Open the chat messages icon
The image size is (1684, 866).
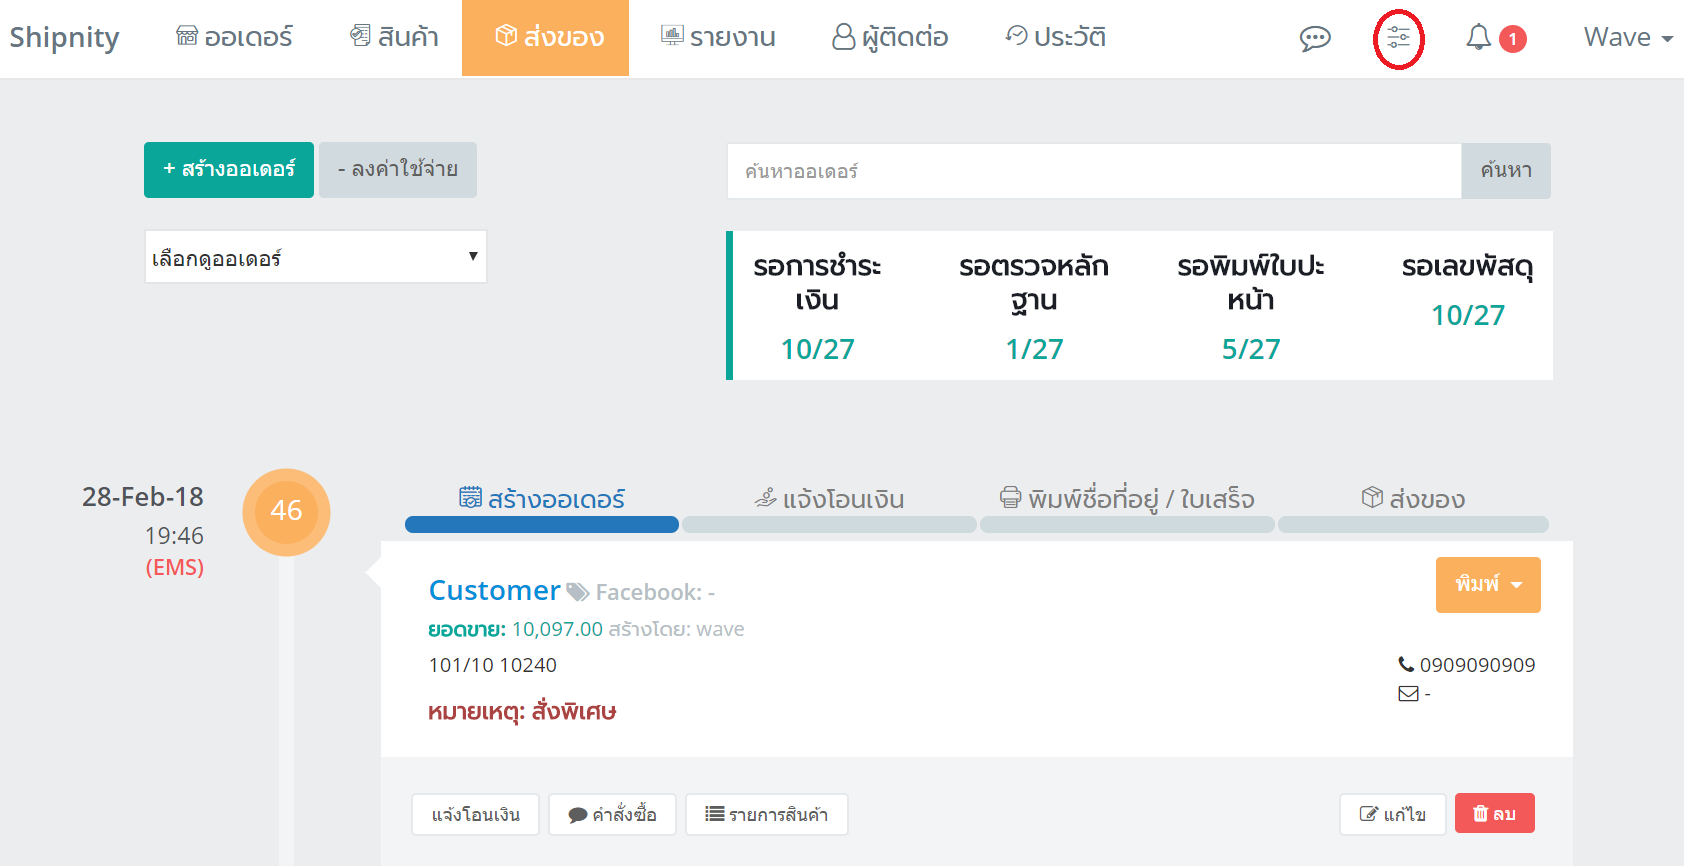click(x=1314, y=39)
